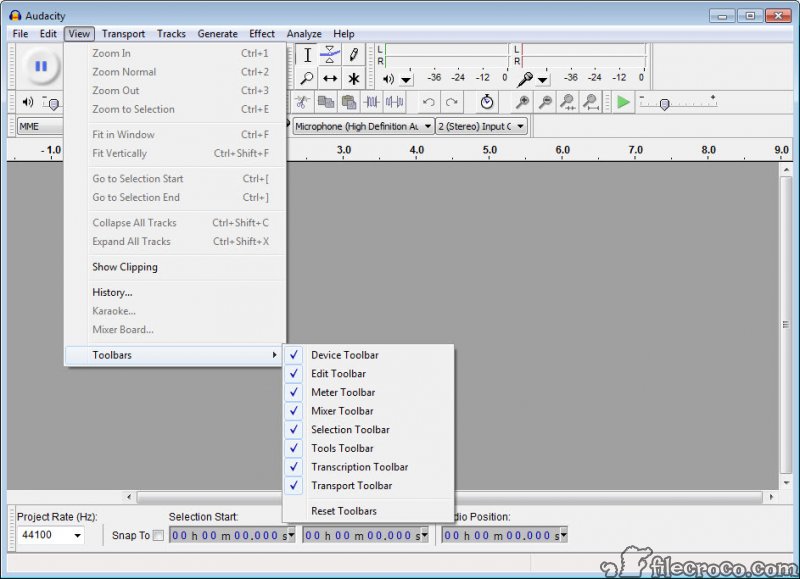Open the MME audio host dropdown

(x=40, y=126)
